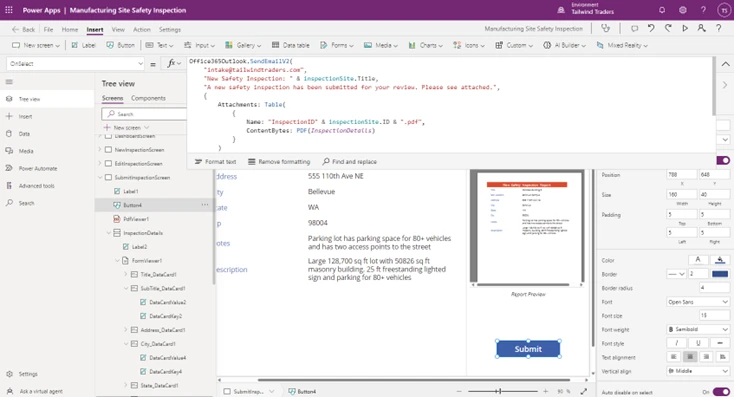This screenshot has height=397, width=734.
Task: Open the app launcher waffle icon
Action: 8,10
